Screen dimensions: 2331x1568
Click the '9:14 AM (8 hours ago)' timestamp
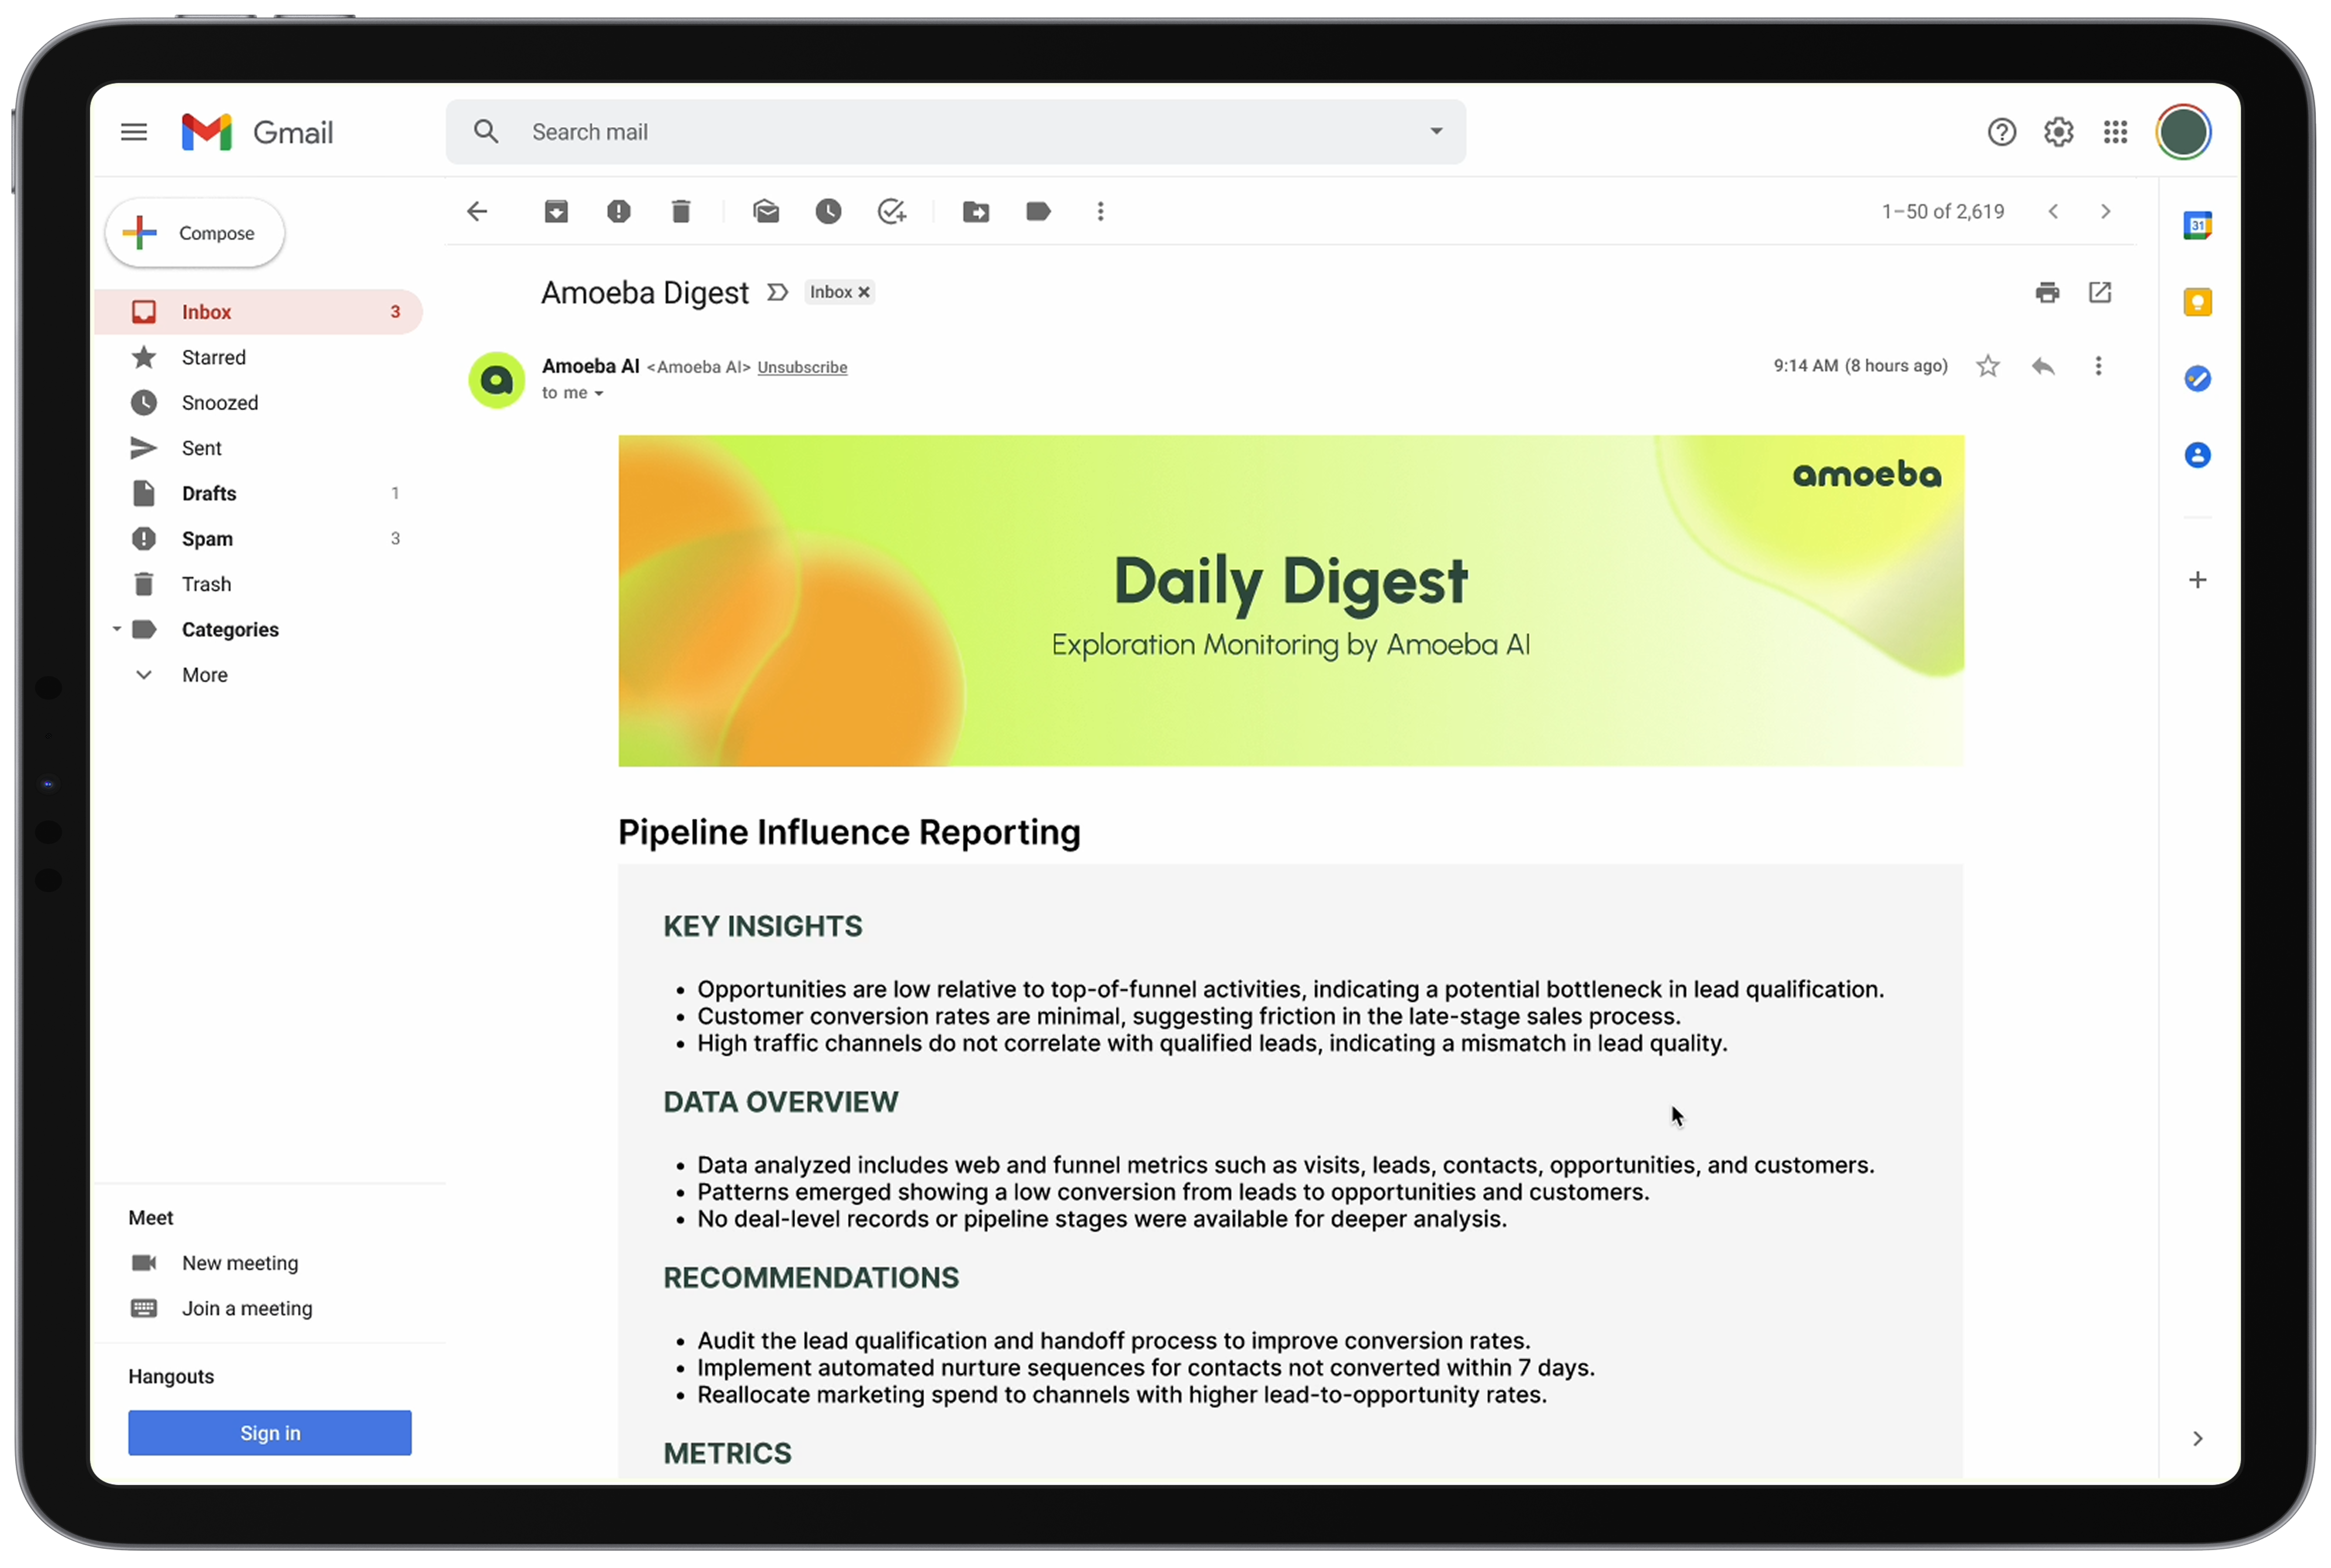(1860, 366)
